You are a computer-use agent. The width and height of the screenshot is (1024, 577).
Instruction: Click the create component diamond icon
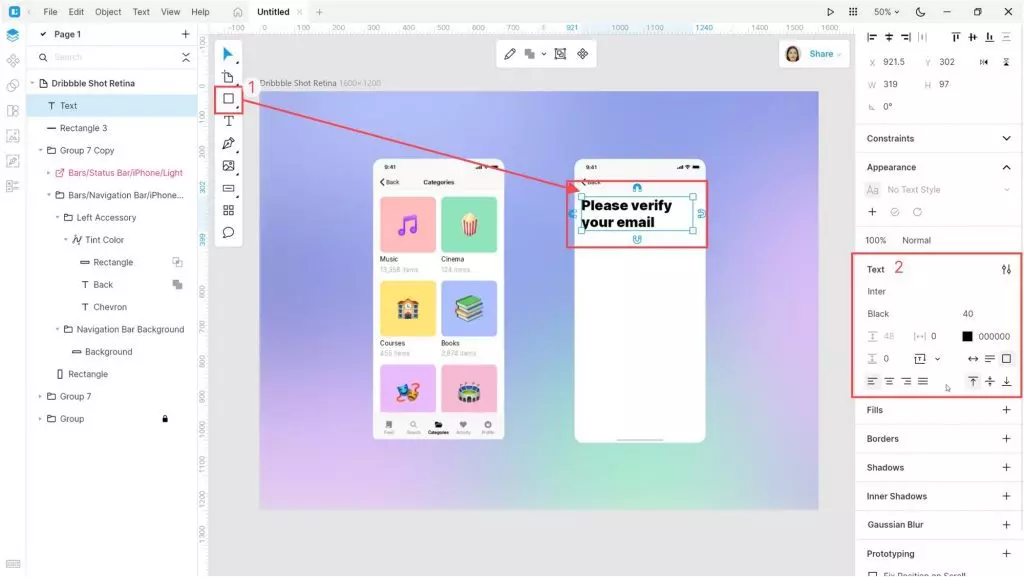point(583,54)
